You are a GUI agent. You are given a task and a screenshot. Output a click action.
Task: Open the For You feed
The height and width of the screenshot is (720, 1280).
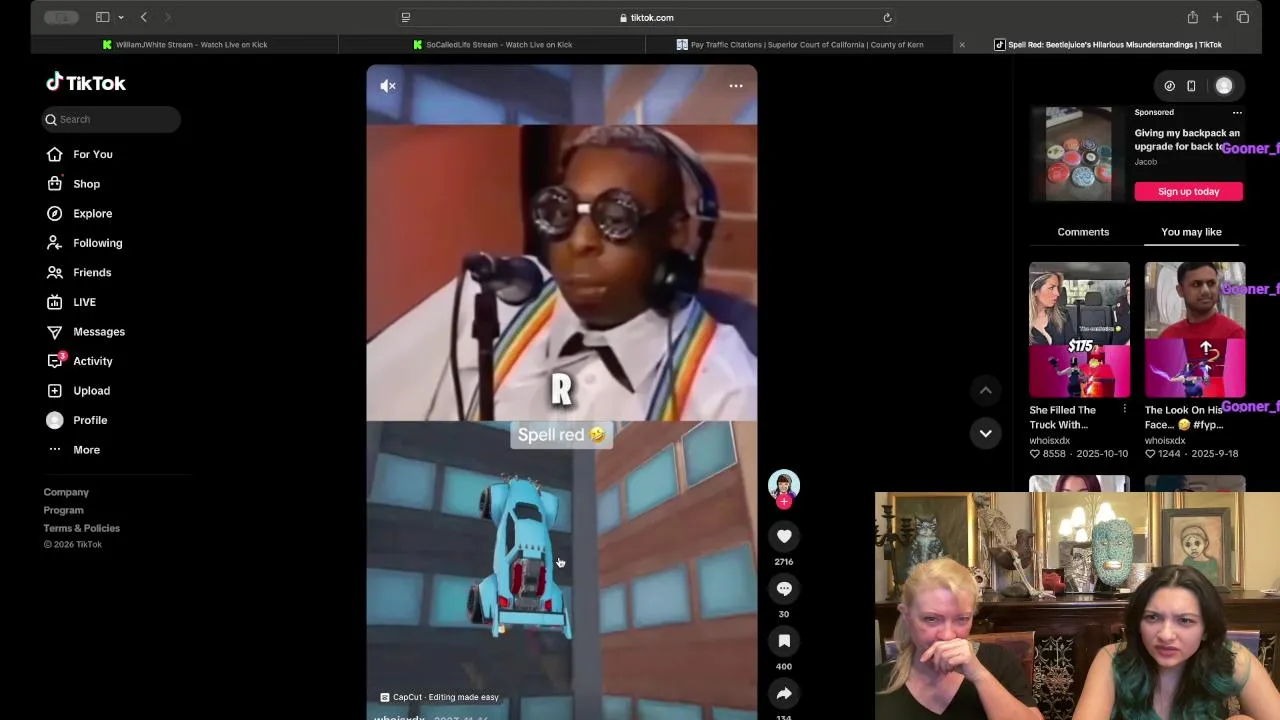(x=80, y=154)
